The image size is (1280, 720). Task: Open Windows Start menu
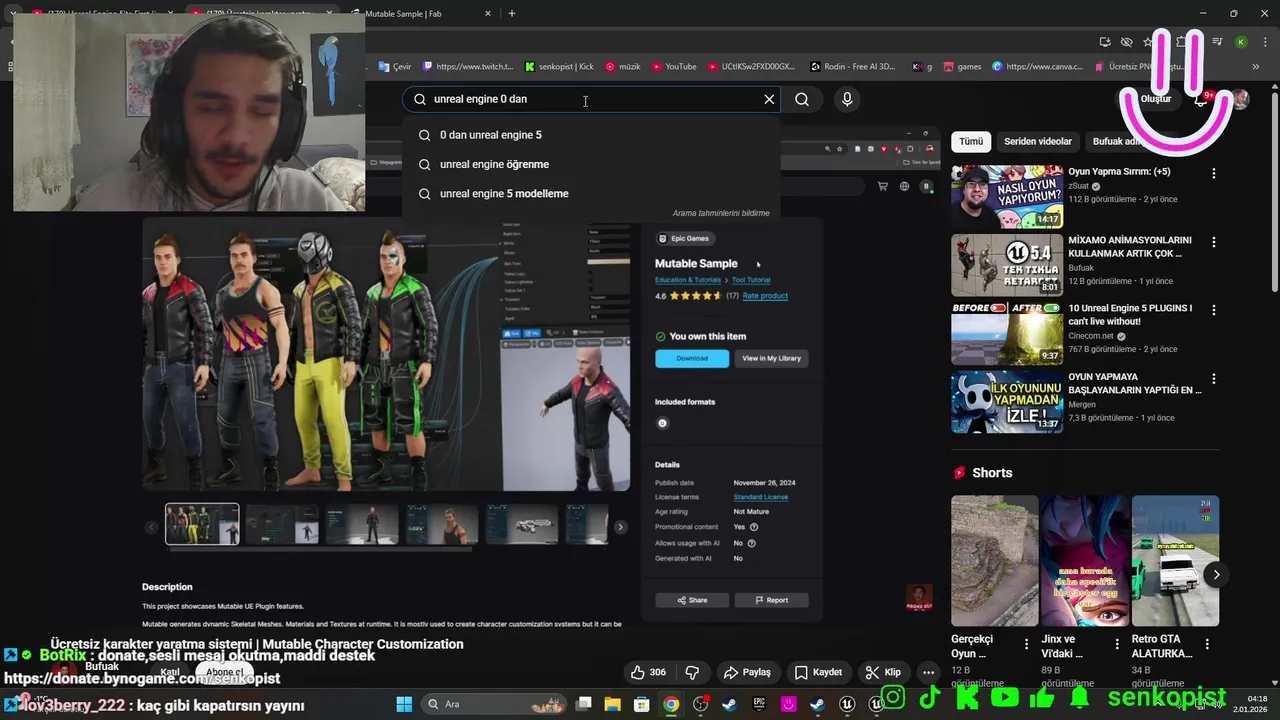tap(404, 704)
